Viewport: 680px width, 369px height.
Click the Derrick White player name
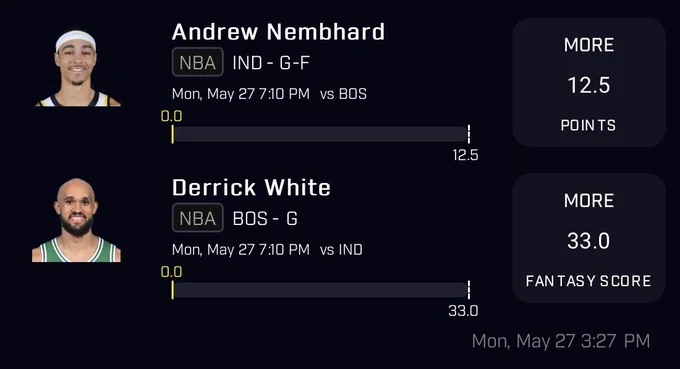(x=251, y=187)
